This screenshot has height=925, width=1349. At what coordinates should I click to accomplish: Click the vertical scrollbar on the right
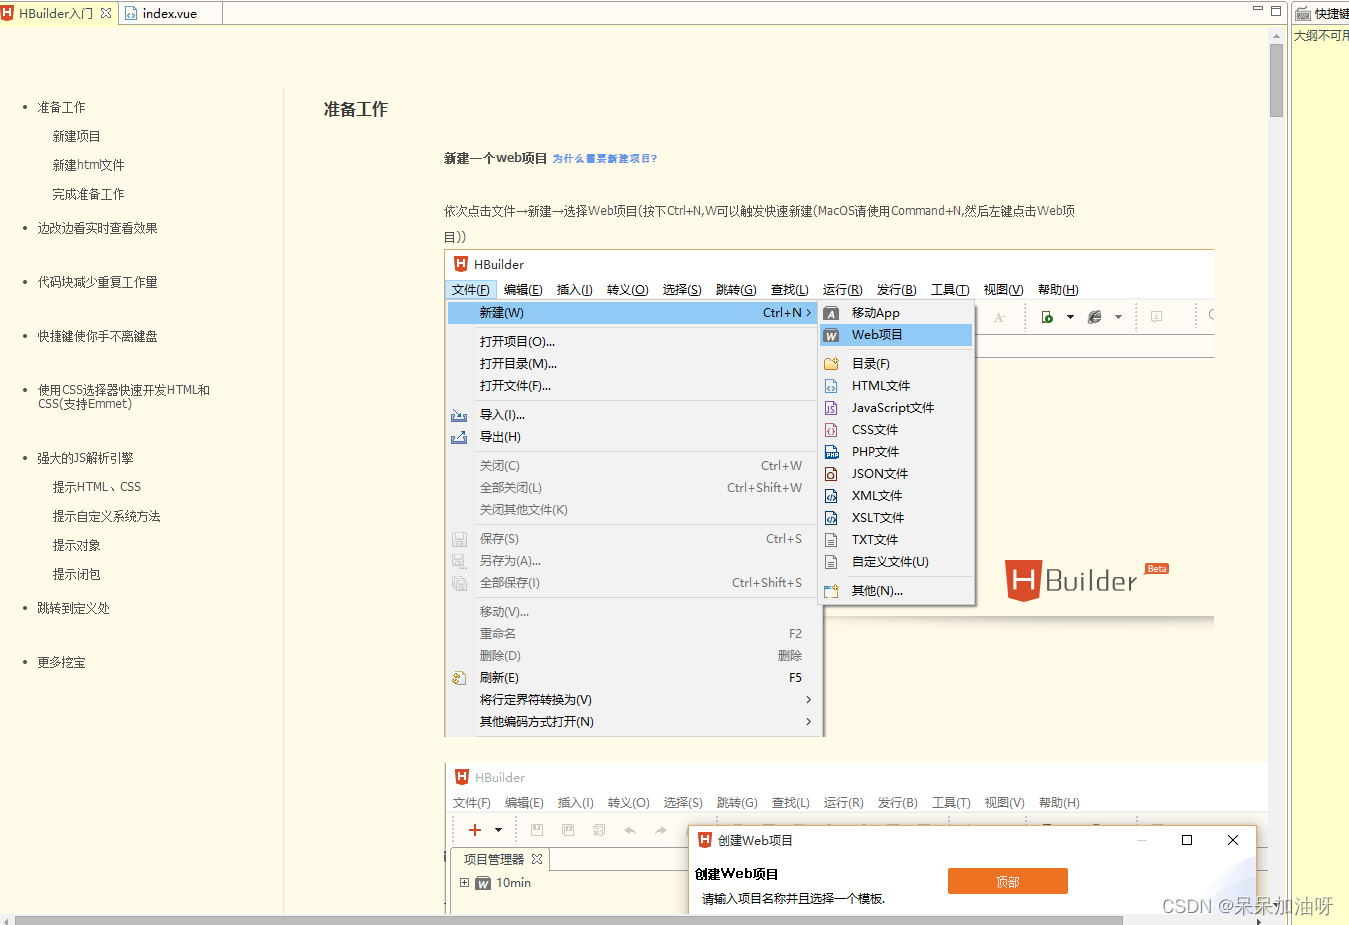click(1277, 78)
